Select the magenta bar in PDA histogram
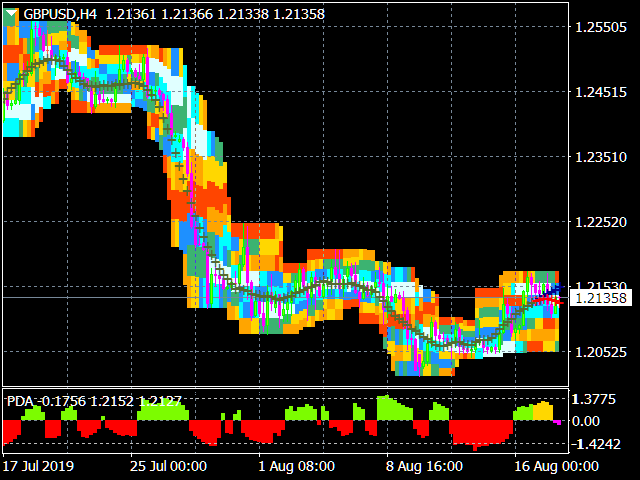Image resolution: width=640 pixels, height=480 pixels. [x=557, y=422]
